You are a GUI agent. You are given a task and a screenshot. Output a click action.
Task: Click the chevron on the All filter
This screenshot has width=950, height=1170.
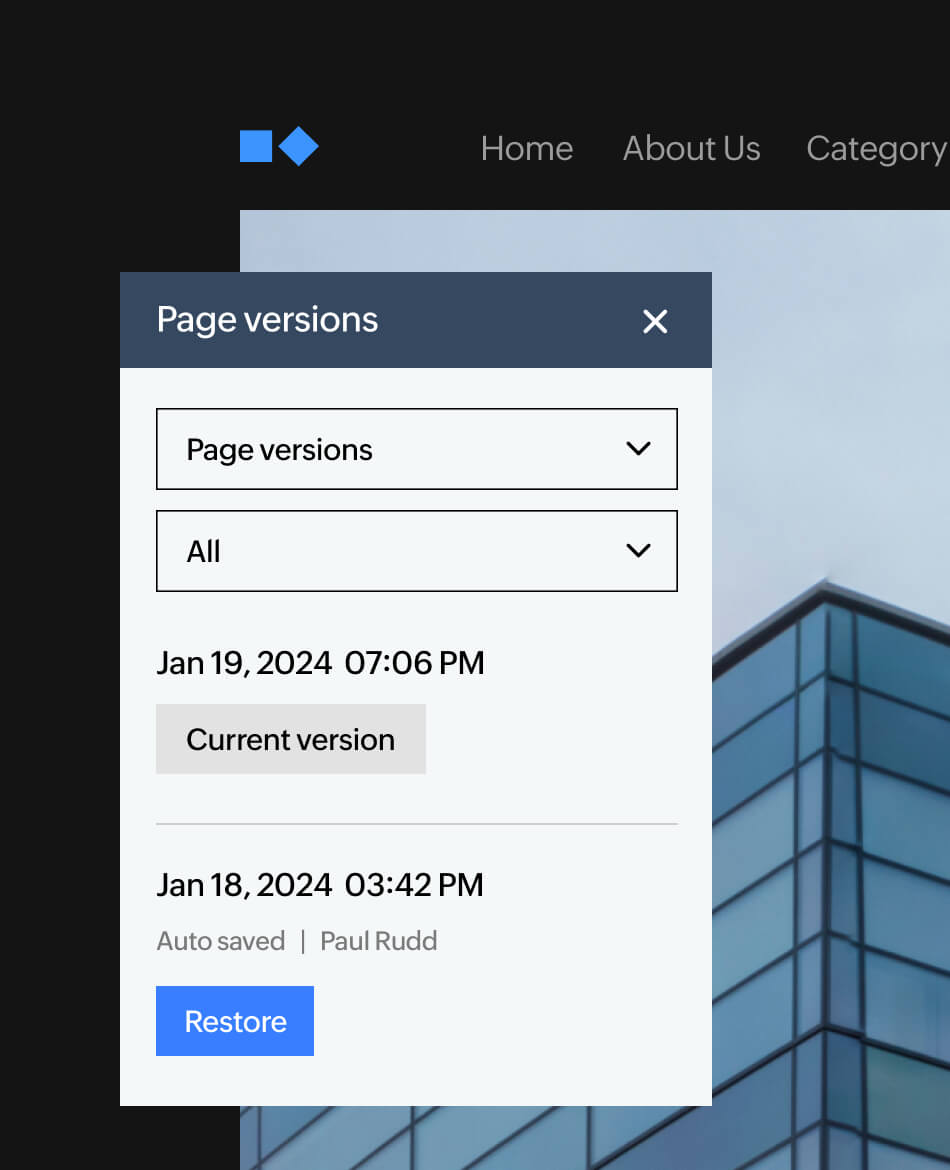638,550
